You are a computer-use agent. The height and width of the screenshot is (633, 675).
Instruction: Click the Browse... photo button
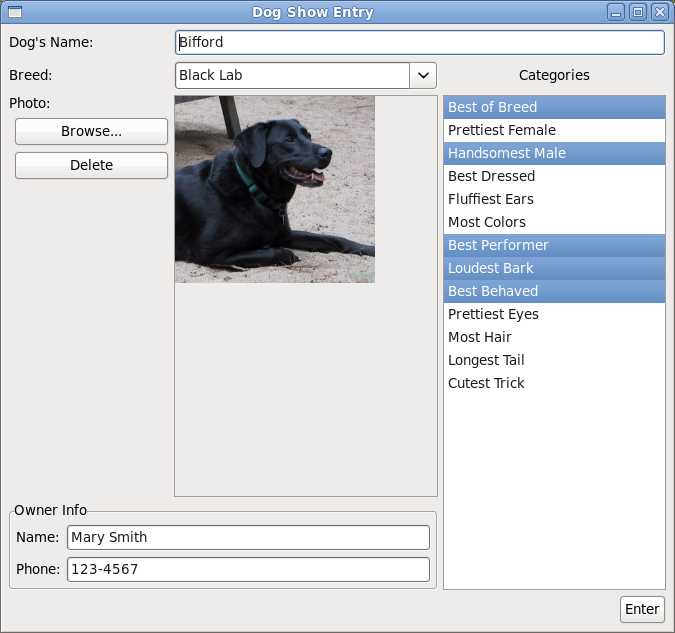click(91, 131)
